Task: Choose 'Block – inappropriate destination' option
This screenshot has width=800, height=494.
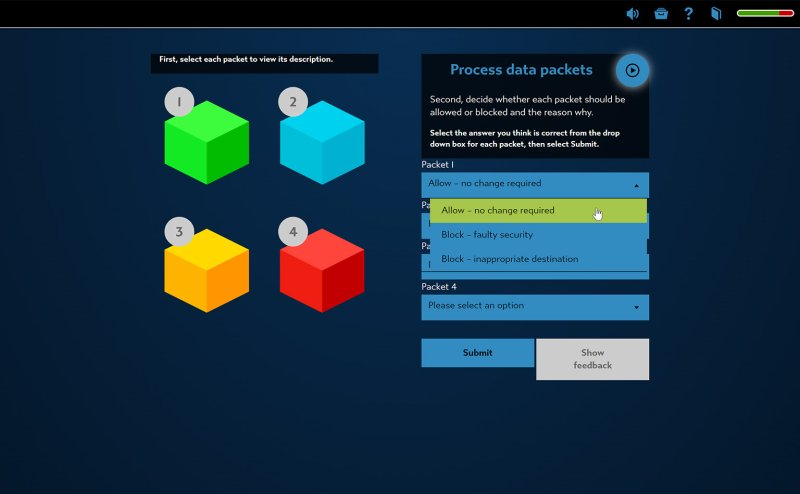Action: point(538,259)
